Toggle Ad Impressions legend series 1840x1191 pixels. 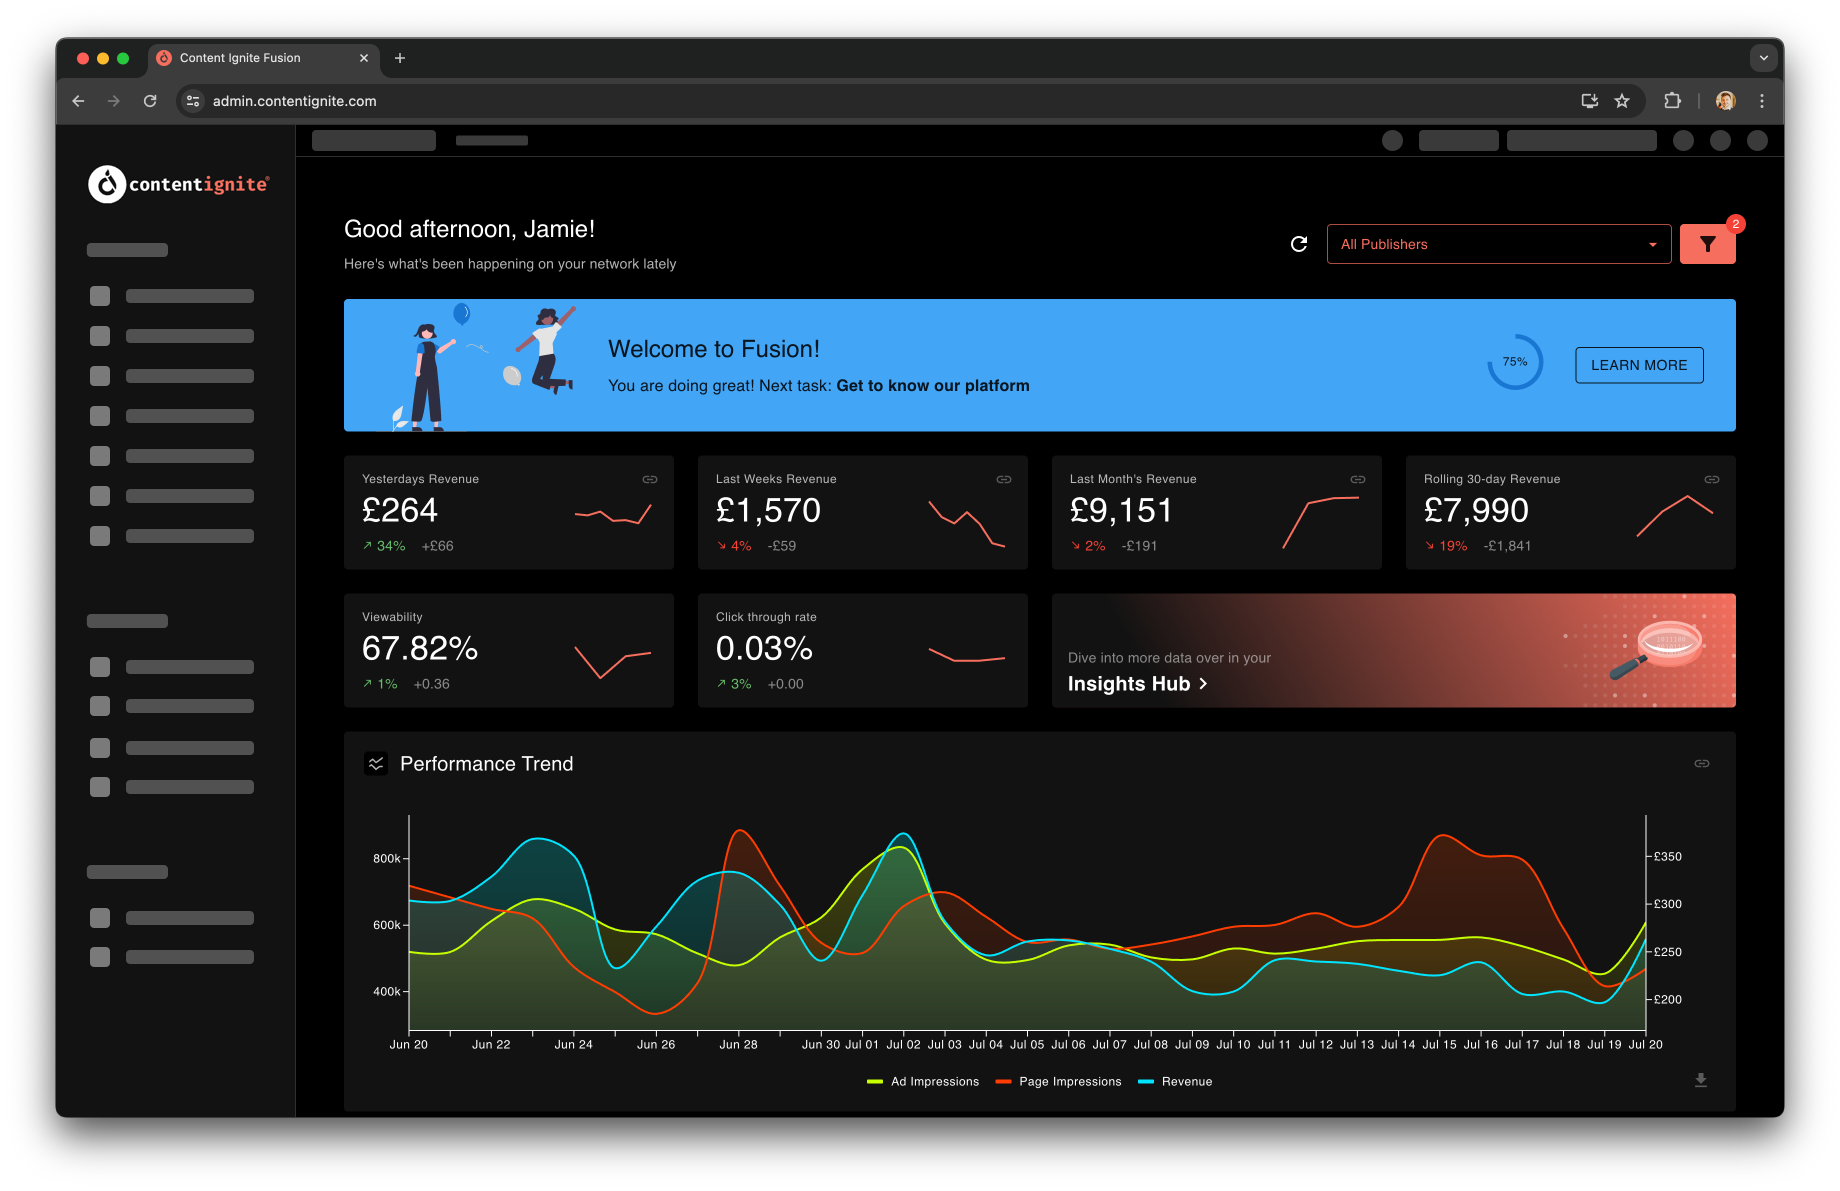coord(923,1082)
